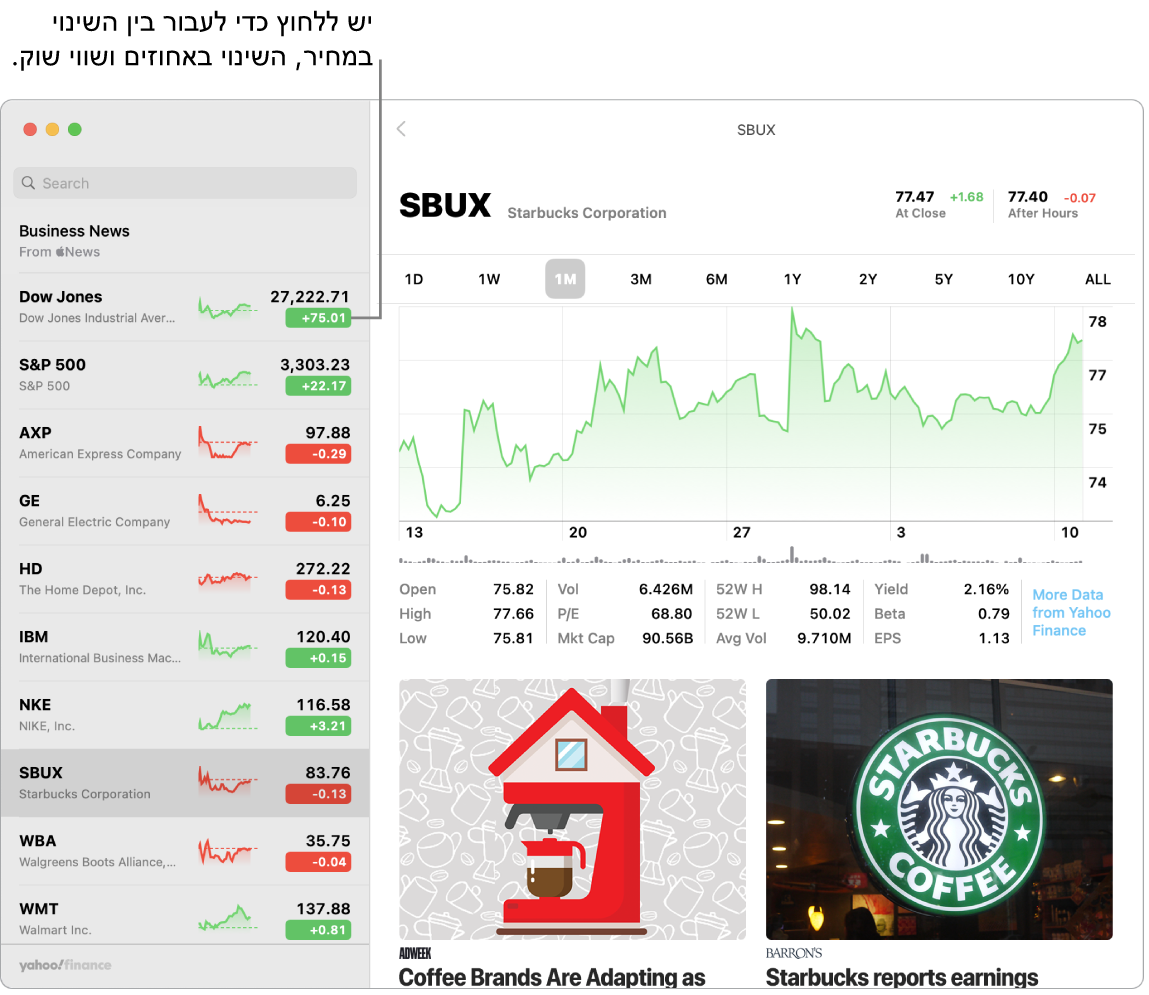Select the 1W chart range
The image size is (1149, 995).
pyautogui.click(x=489, y=280)
